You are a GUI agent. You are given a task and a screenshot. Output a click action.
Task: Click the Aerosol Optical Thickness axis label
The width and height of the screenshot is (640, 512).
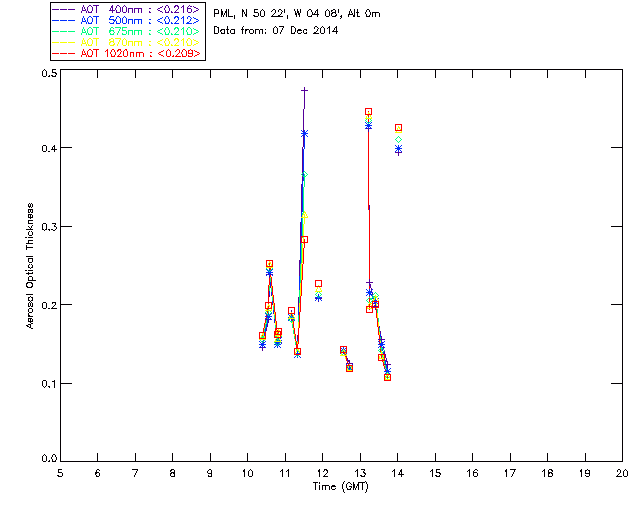pos(30,266)
